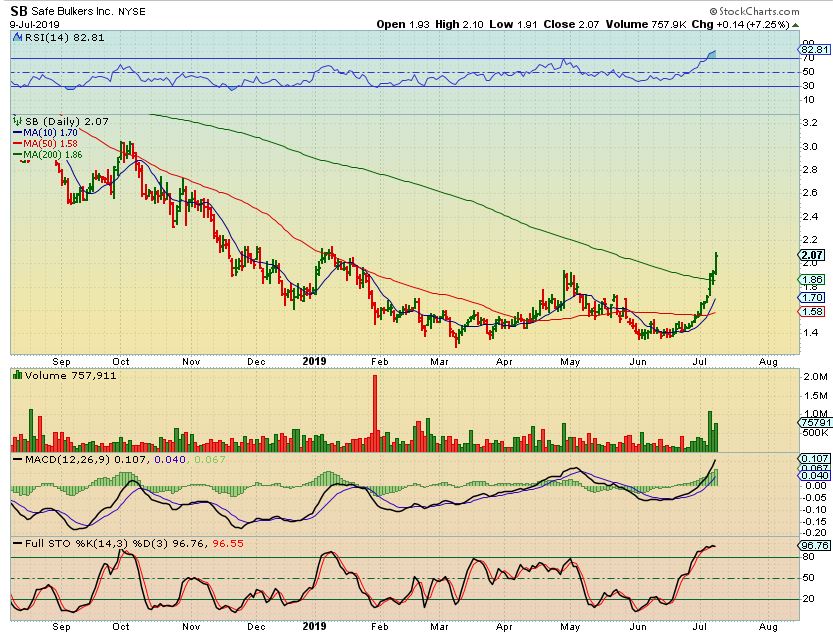Viewport: 833px width, 639px height.
Task: Click the SB (Daily) candlestick legend icon
Action: (x=18, y=120)
